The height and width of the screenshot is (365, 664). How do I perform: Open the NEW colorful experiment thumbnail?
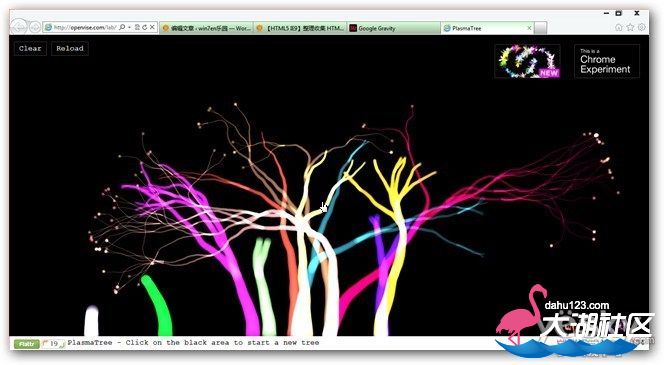(527, 61)
